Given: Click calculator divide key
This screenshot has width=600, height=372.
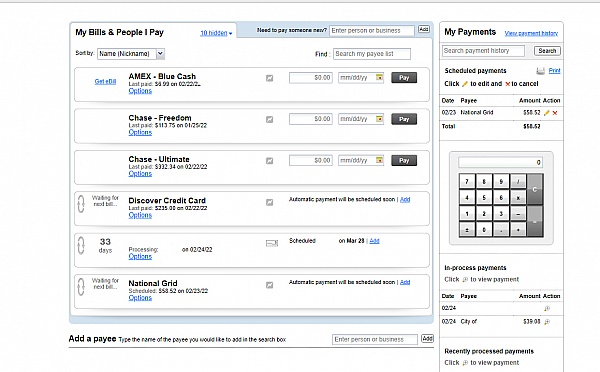Looking at the screenshot, I should (x=518, y=182).
